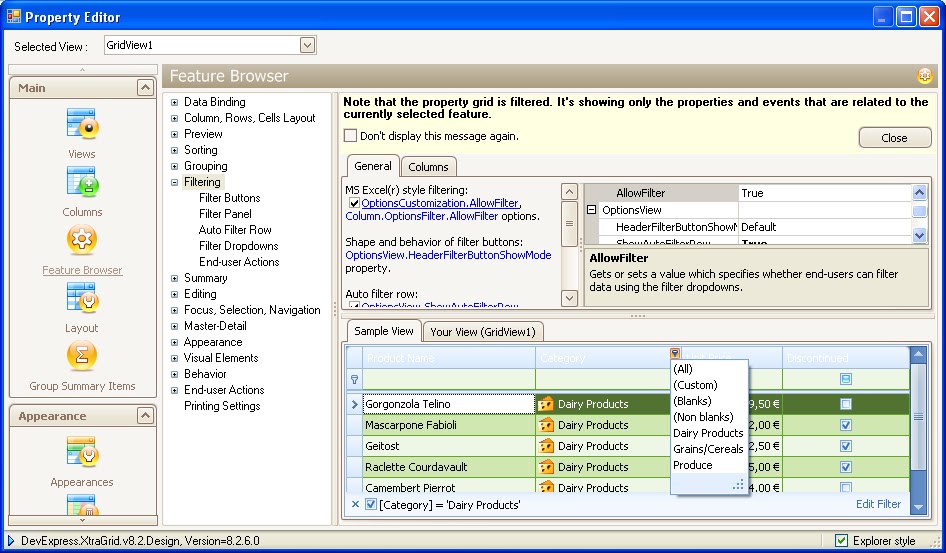
Task: Uncheck Discontinued for Raclette Courdavault
Action: tap(846, 467)
